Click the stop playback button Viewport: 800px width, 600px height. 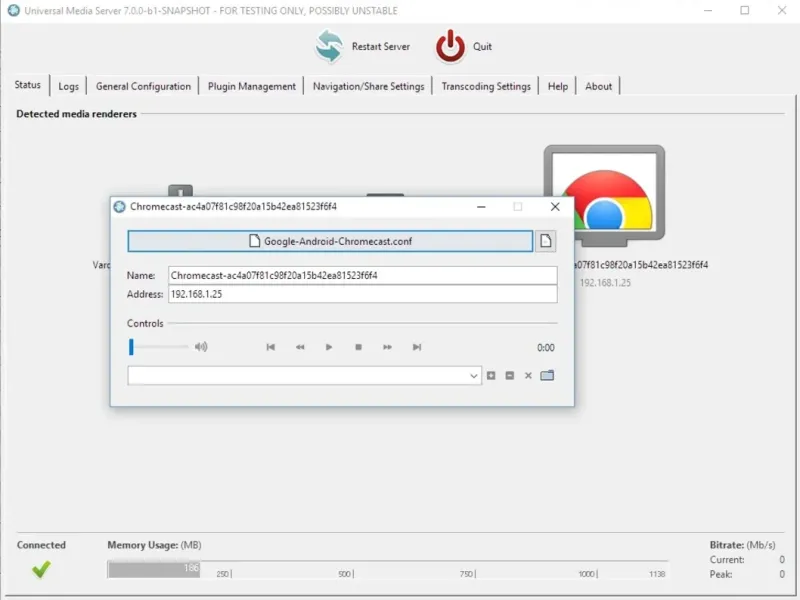pyautogui.click(x=359, y=347)
